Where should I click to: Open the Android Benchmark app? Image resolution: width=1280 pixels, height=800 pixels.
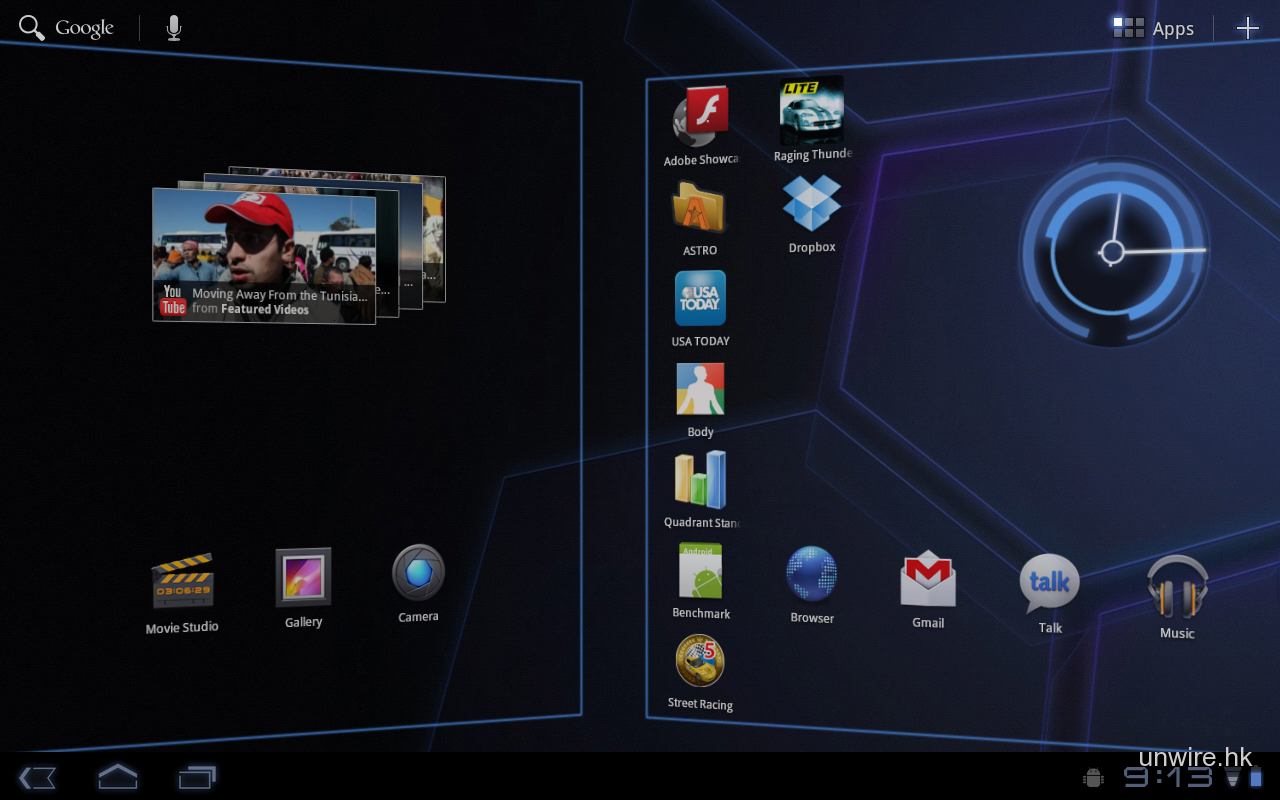tap(700, 573)
